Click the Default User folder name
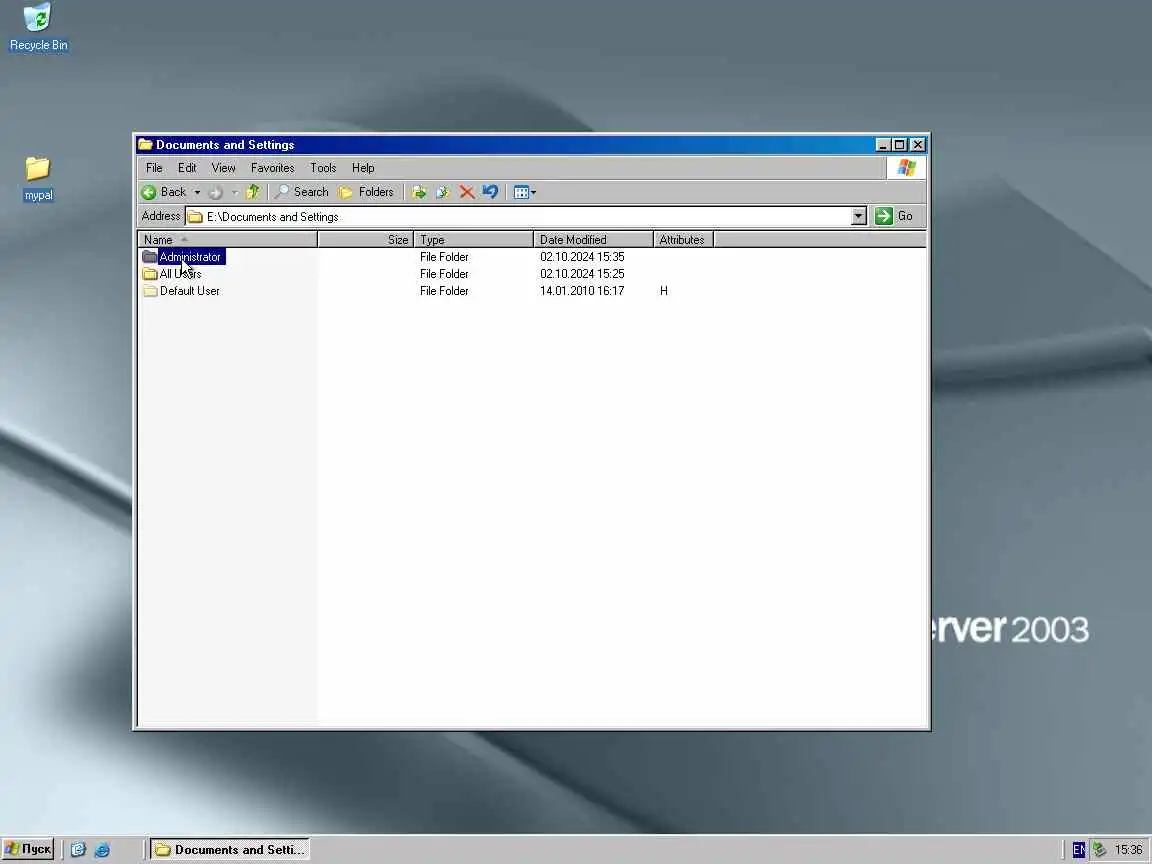 coord(190,291)
